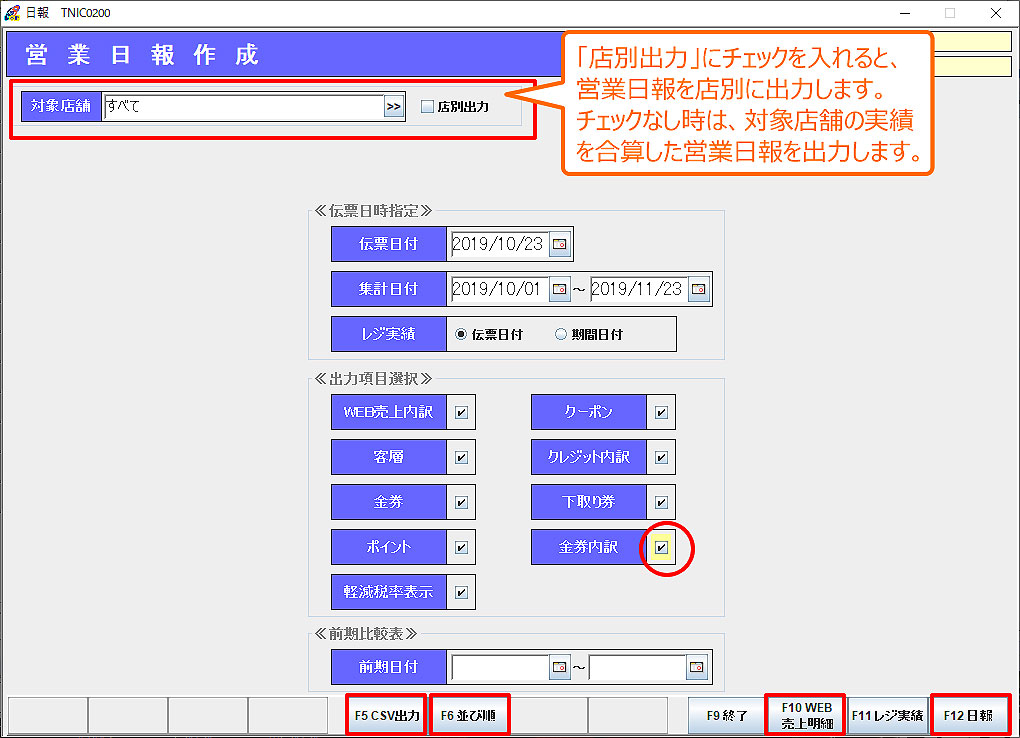Uncheck WEB売上内訳 output item
Screen dimensions: 1020x738
pos(461,412)
